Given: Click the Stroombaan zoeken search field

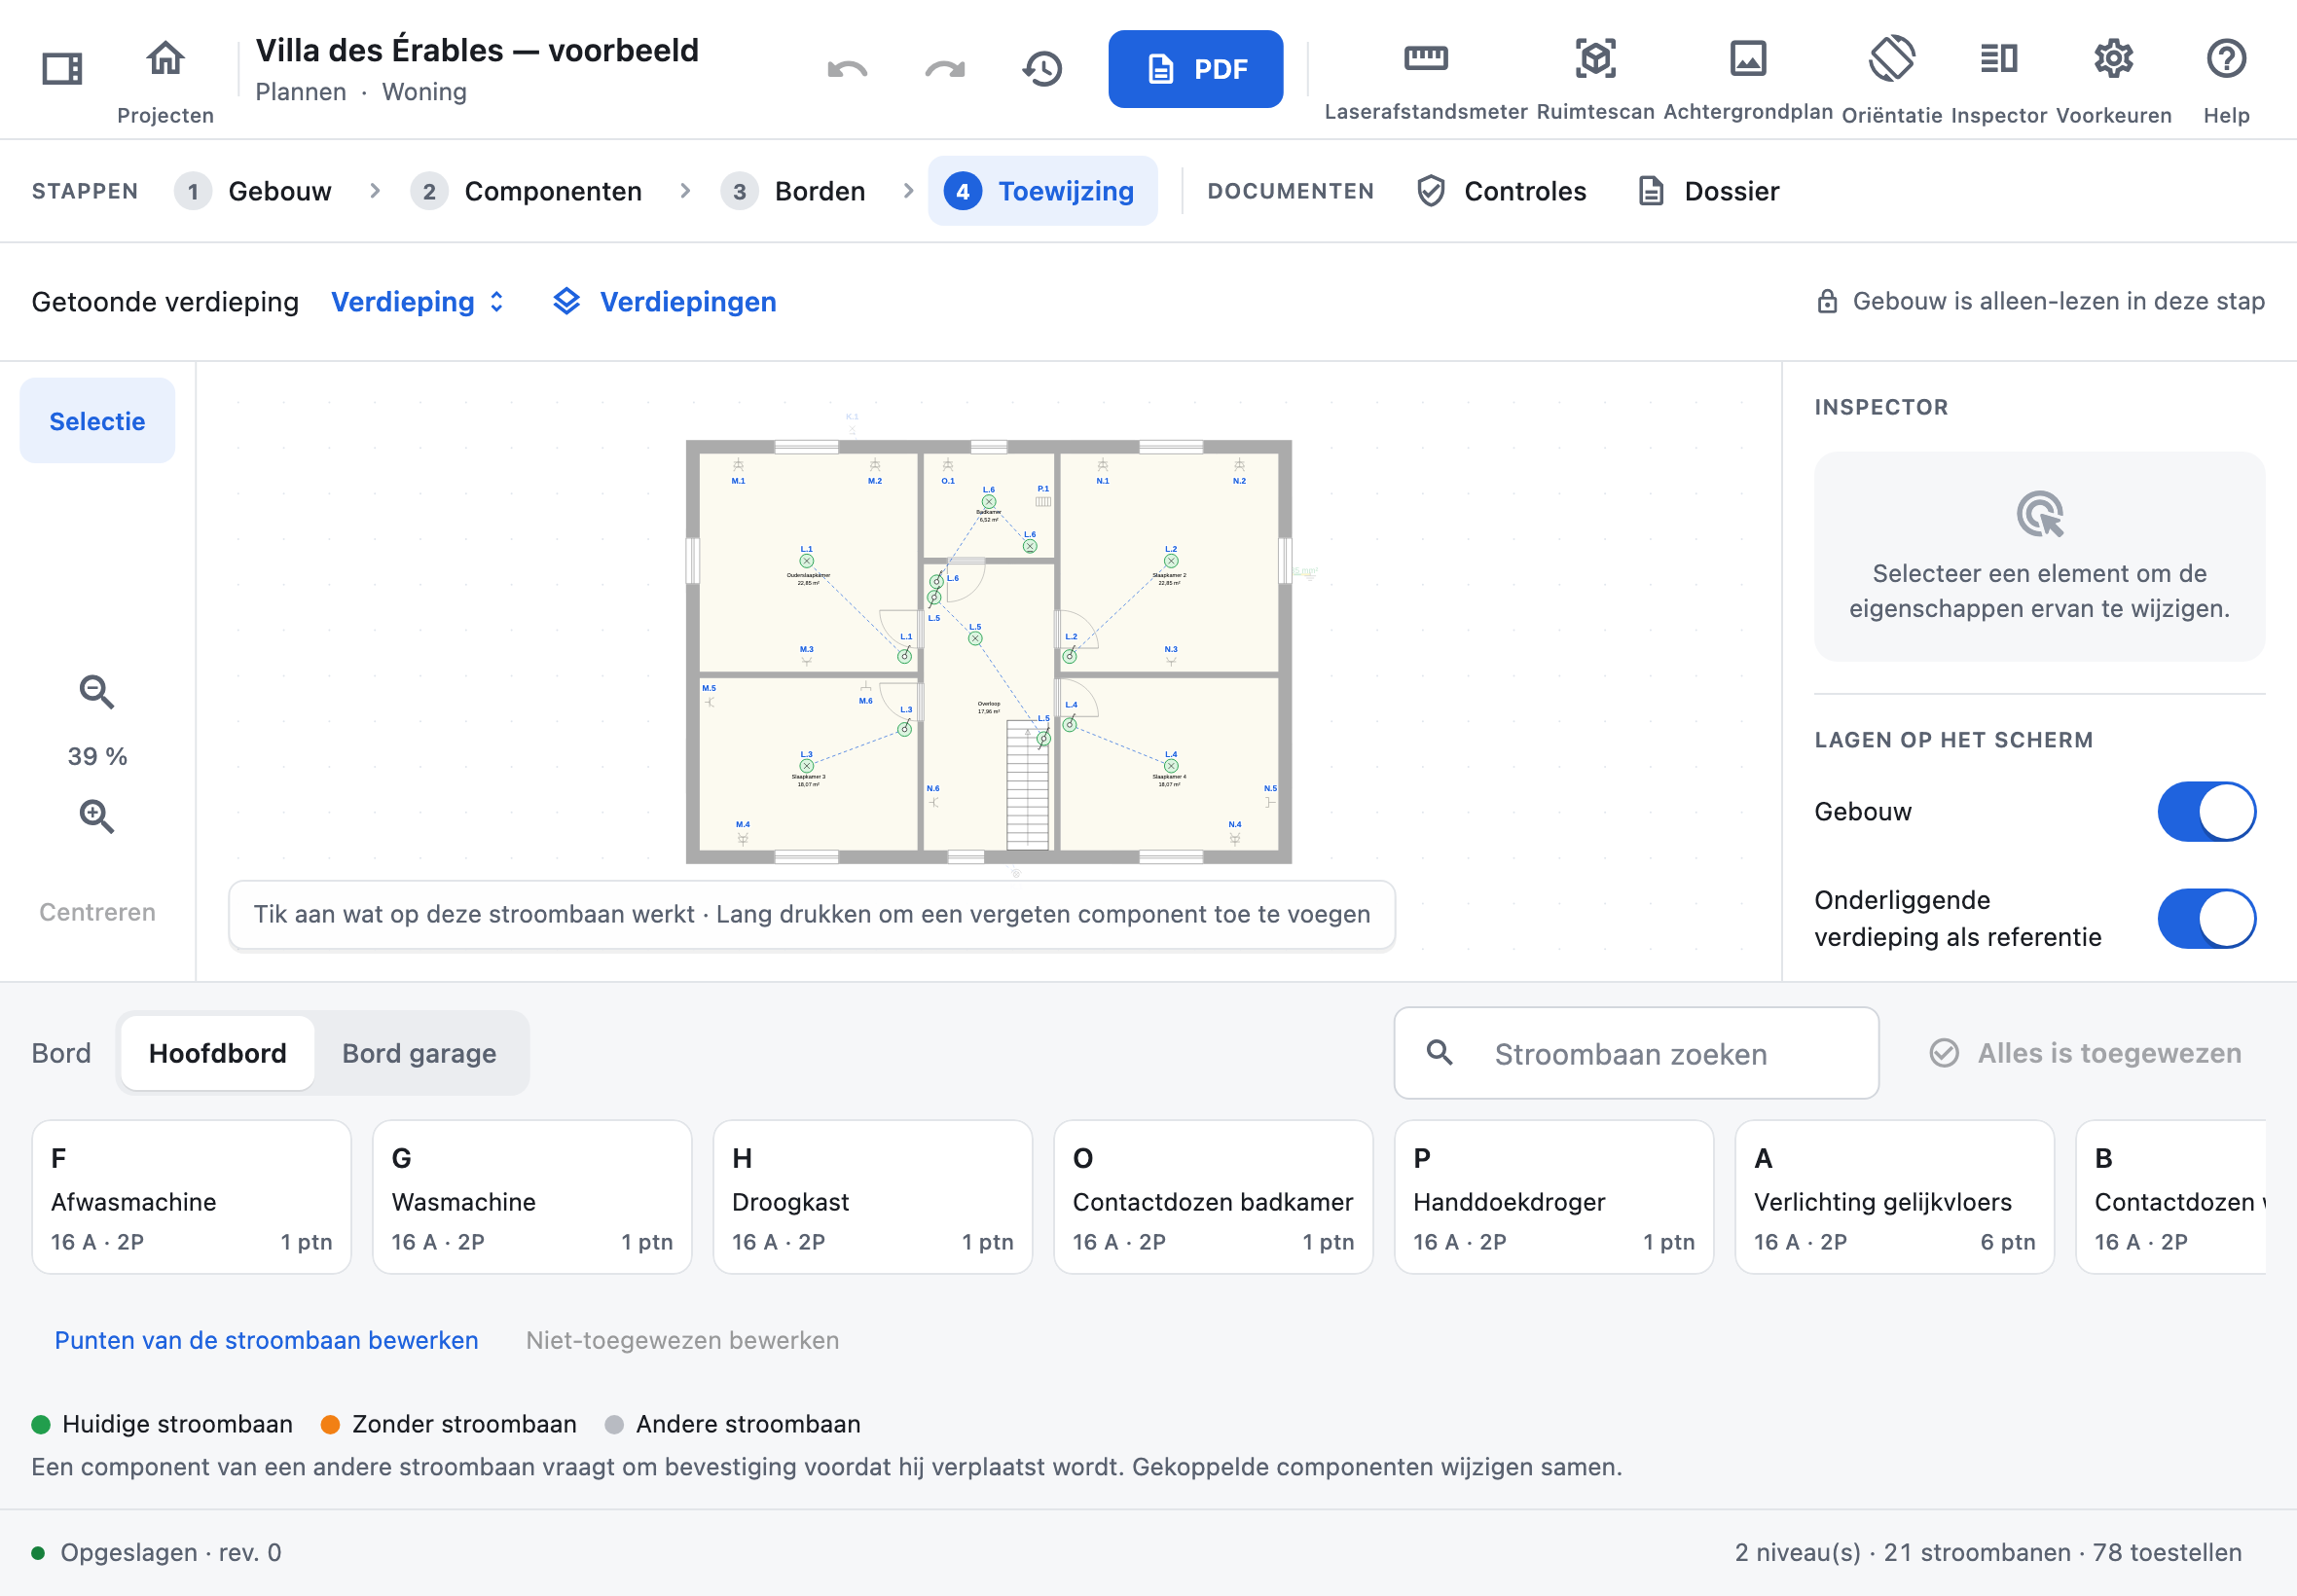Looking at the screenshot, I should pos(1636,1053).
